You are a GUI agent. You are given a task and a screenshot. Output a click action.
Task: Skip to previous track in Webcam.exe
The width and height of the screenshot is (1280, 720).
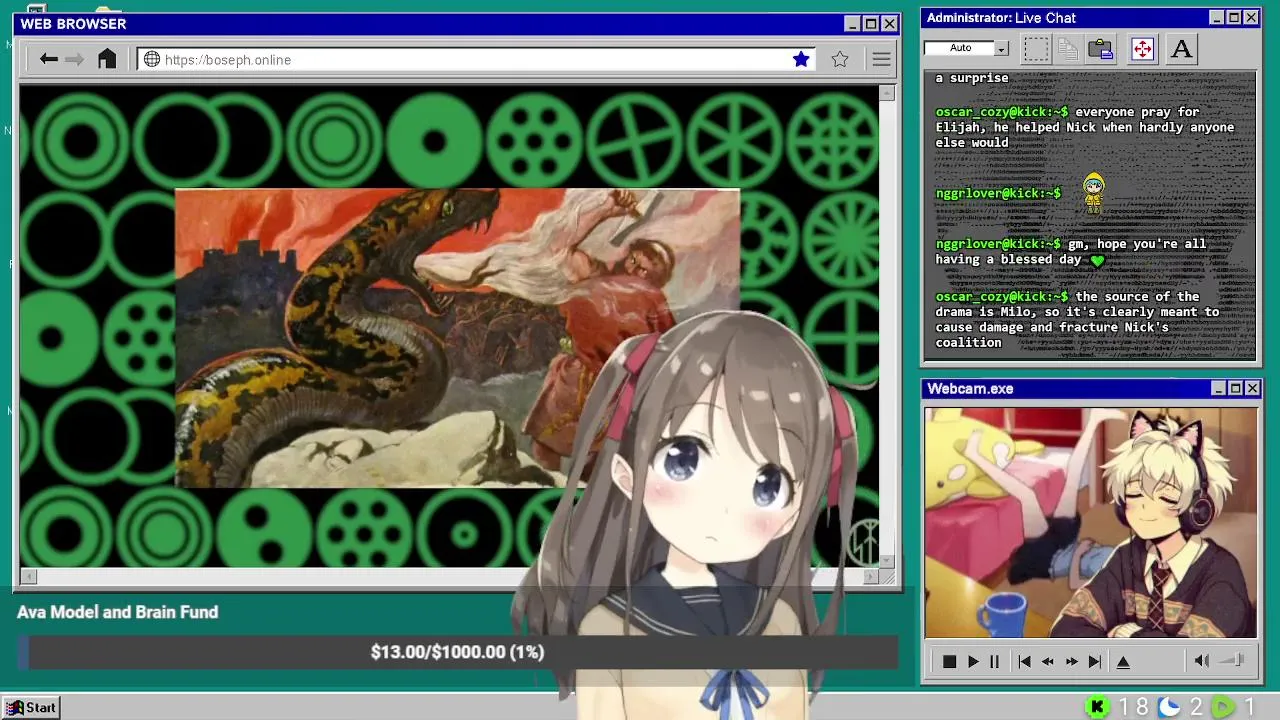coord(1024,662)
